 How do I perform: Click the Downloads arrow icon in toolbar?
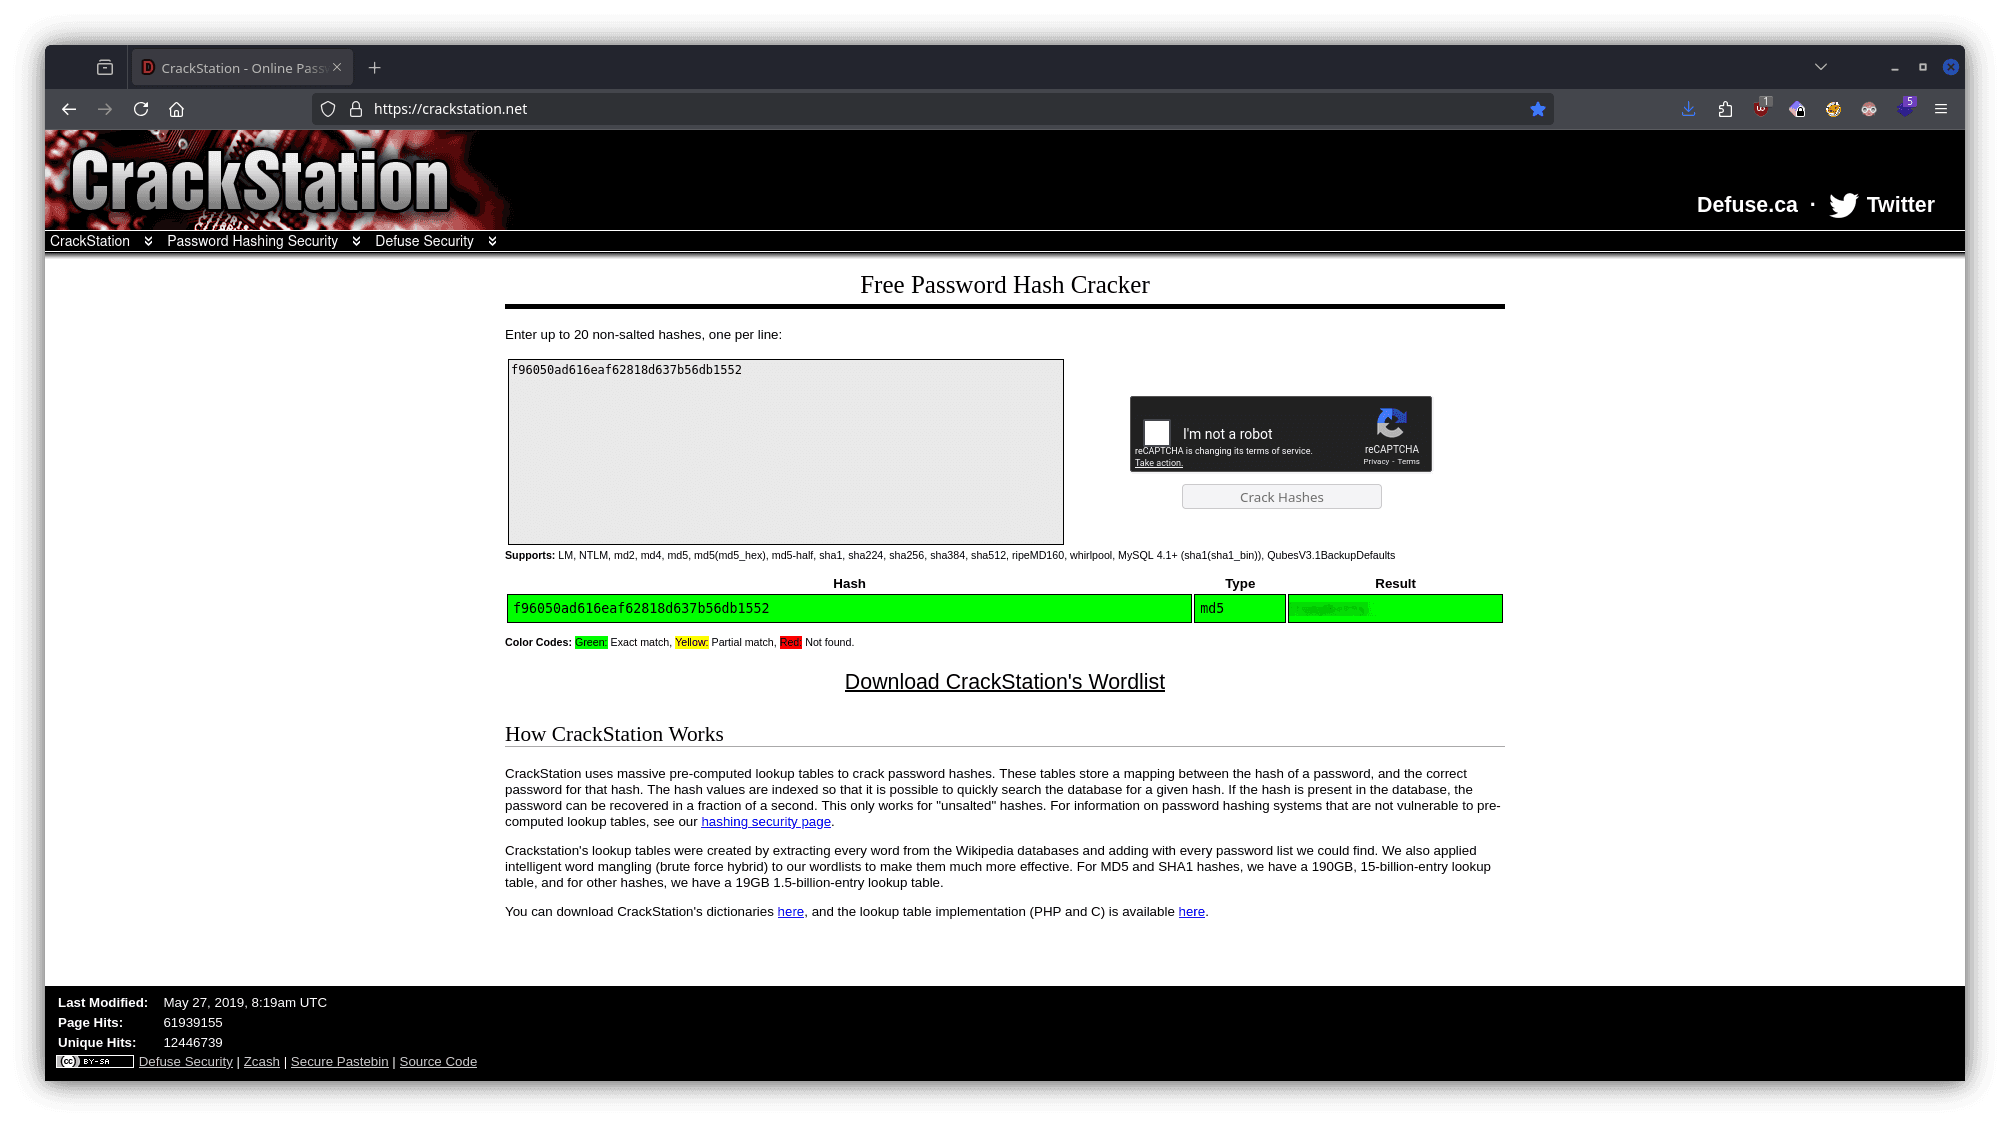[1688, 109]
